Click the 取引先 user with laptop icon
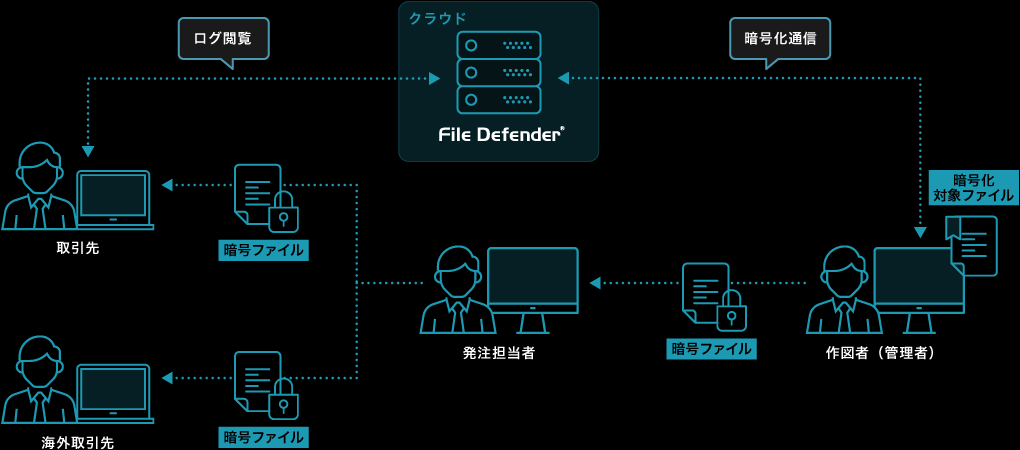 78,187
